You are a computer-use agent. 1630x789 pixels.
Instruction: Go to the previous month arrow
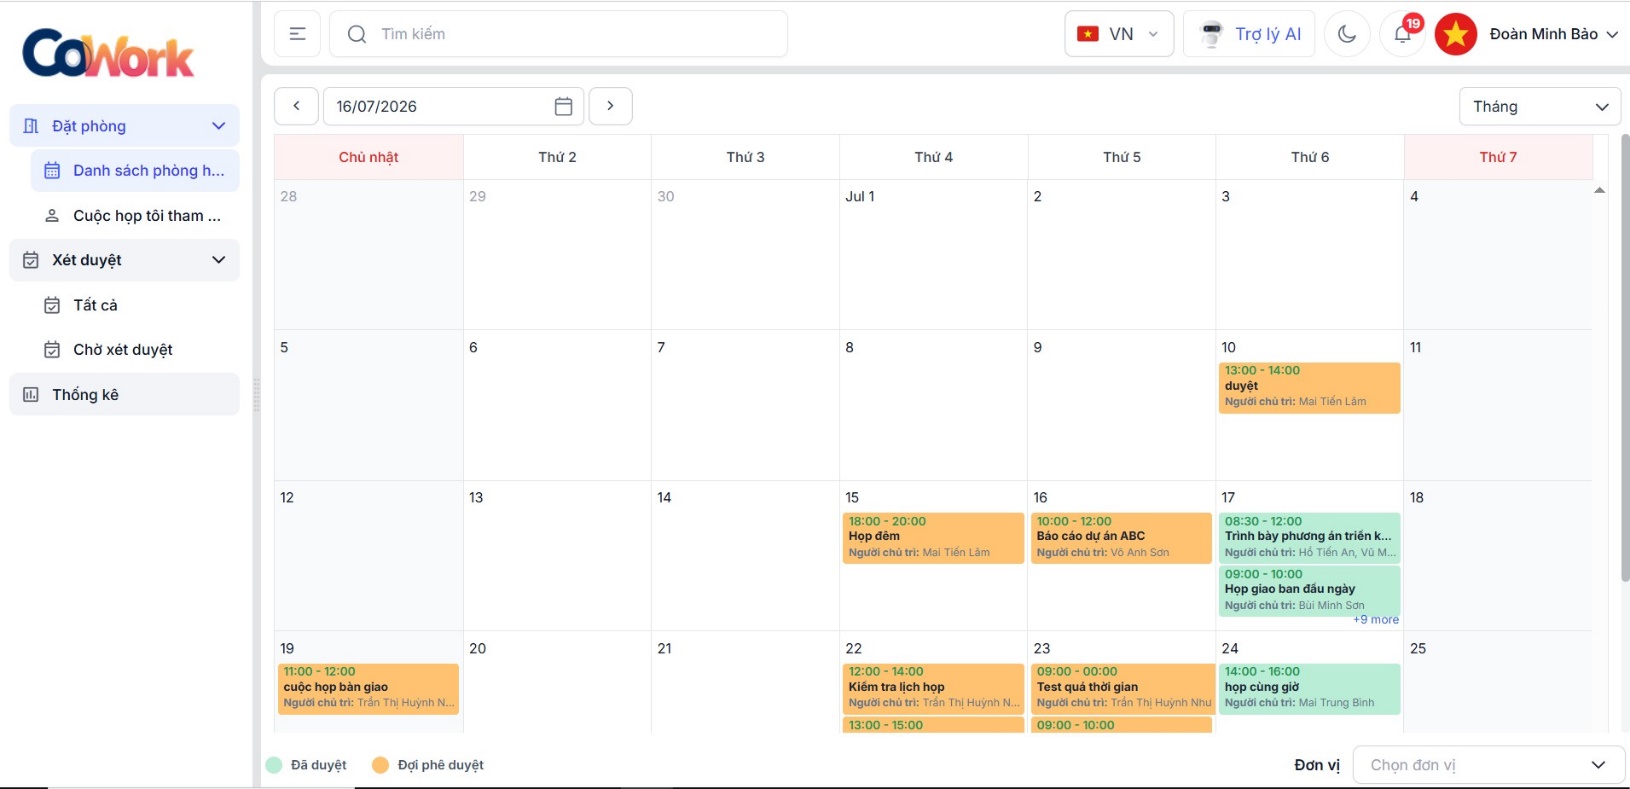[297, 106]
